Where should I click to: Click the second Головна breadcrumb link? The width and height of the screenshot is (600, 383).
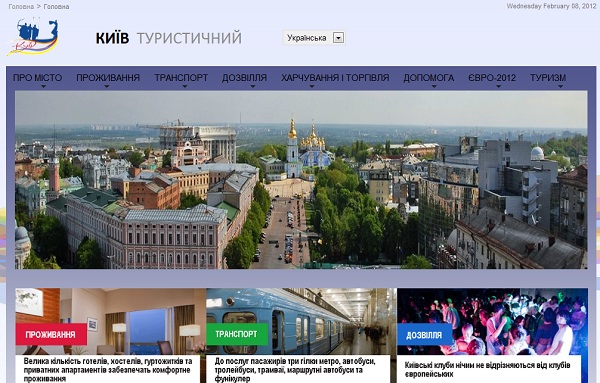[56, 7]
